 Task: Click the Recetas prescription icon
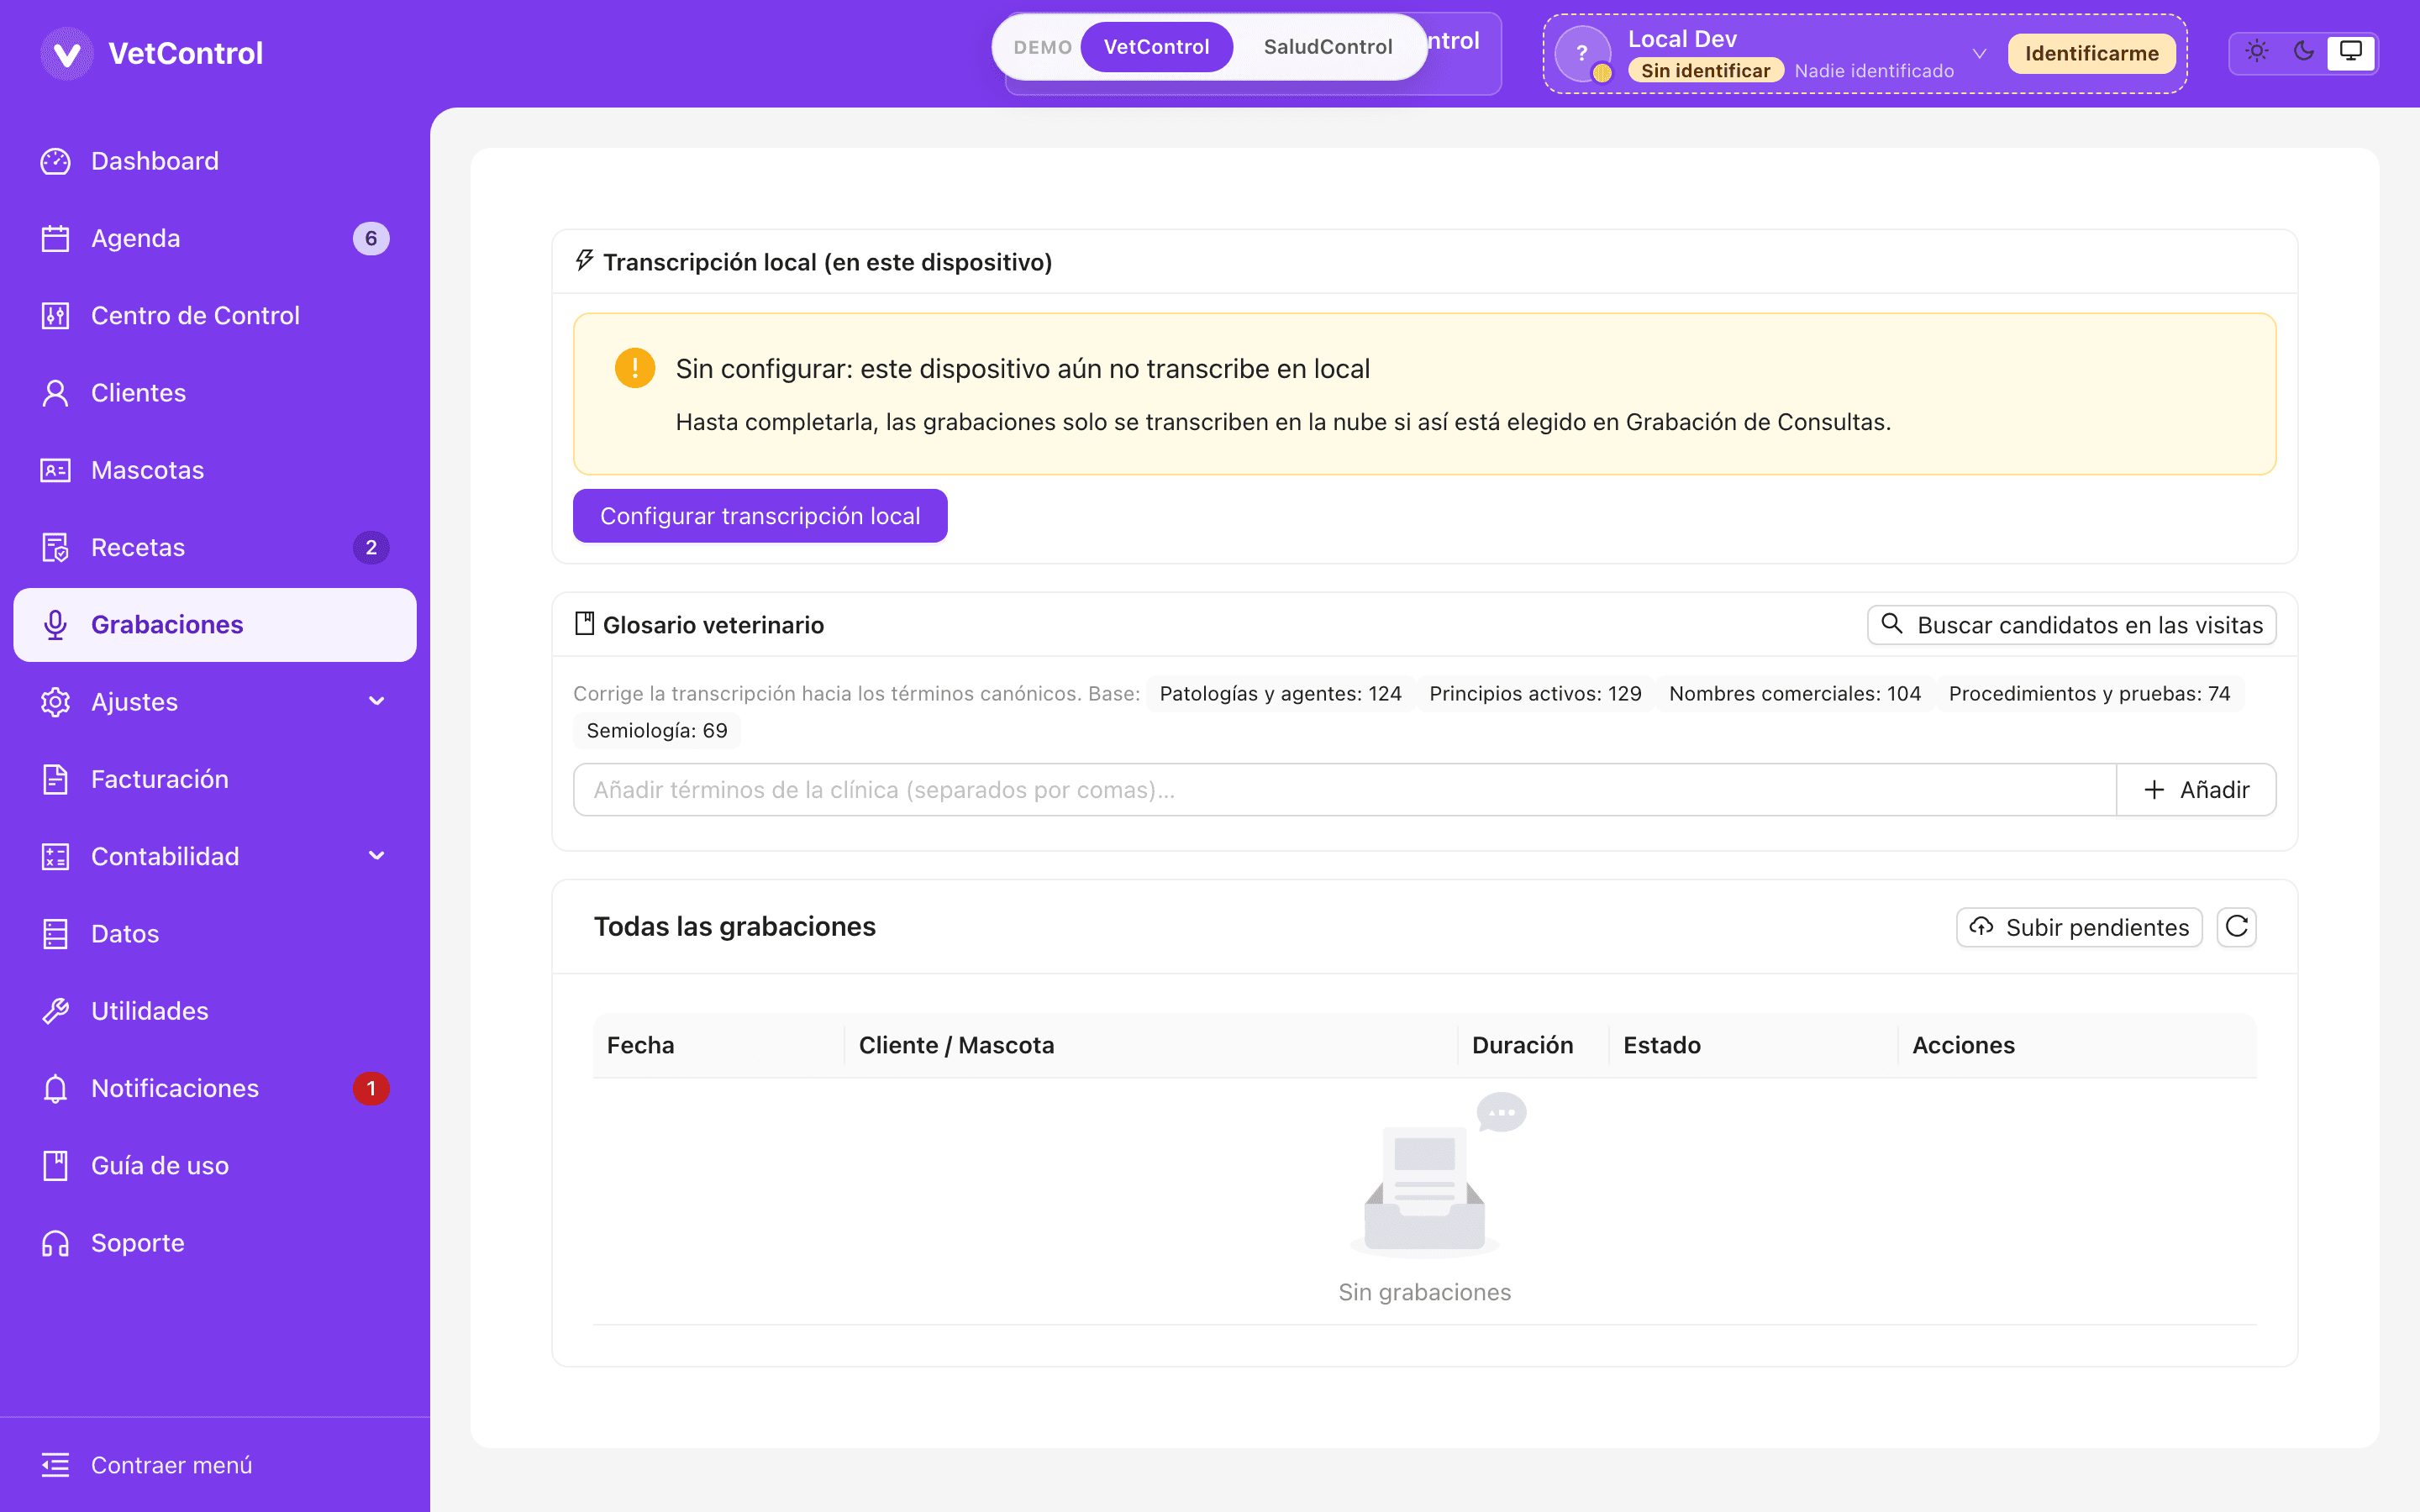click(x=55, y=547)
